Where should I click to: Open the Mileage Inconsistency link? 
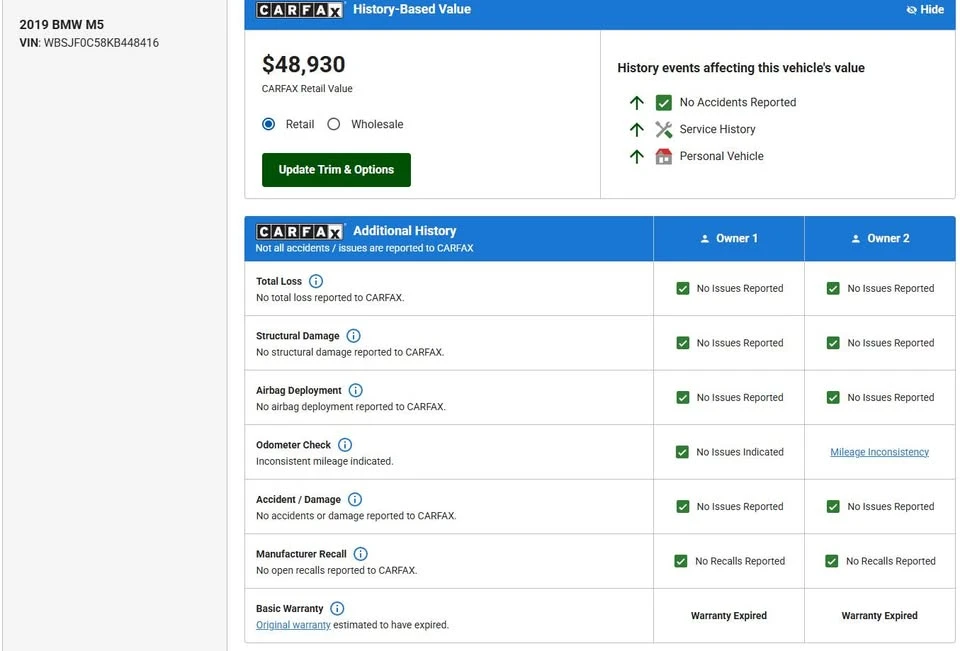coord(879,452)
